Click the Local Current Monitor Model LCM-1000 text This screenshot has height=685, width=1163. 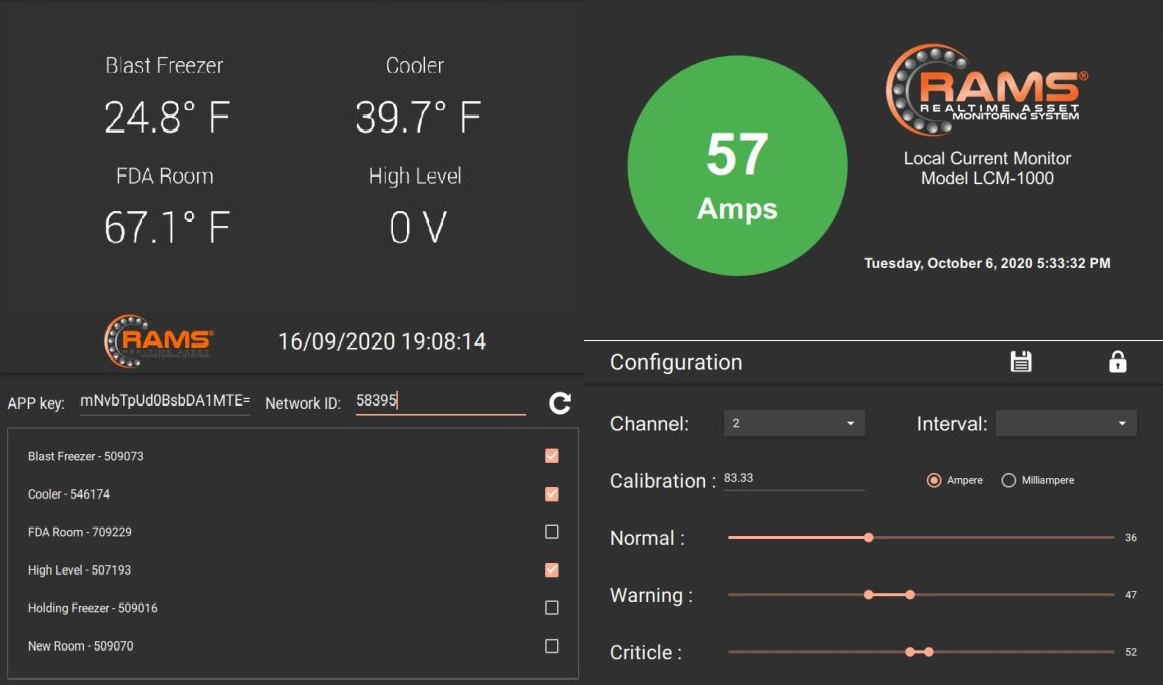[x=986, y=168]
